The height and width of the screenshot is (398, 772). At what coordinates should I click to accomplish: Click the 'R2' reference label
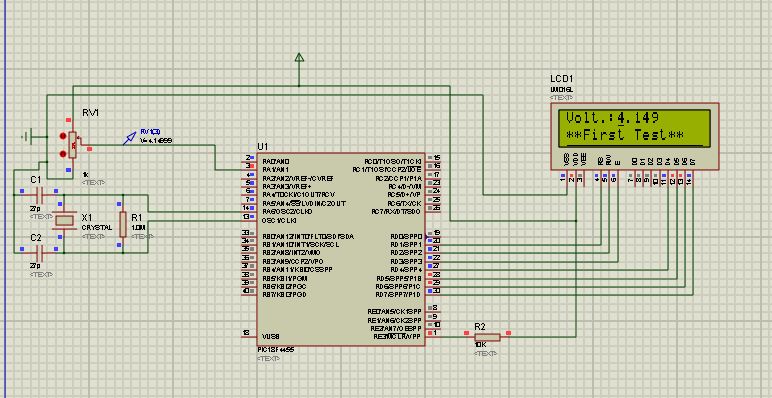pyautogui.click(x=480, y=327)
